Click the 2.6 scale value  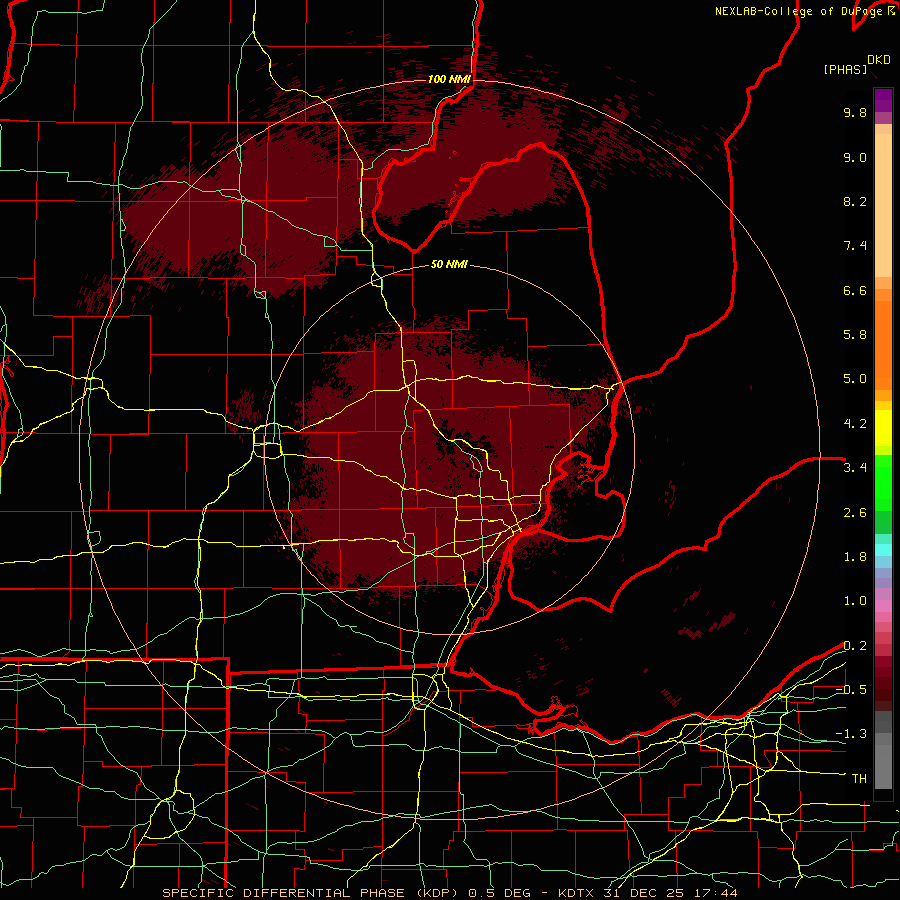(x=855, y=513)
